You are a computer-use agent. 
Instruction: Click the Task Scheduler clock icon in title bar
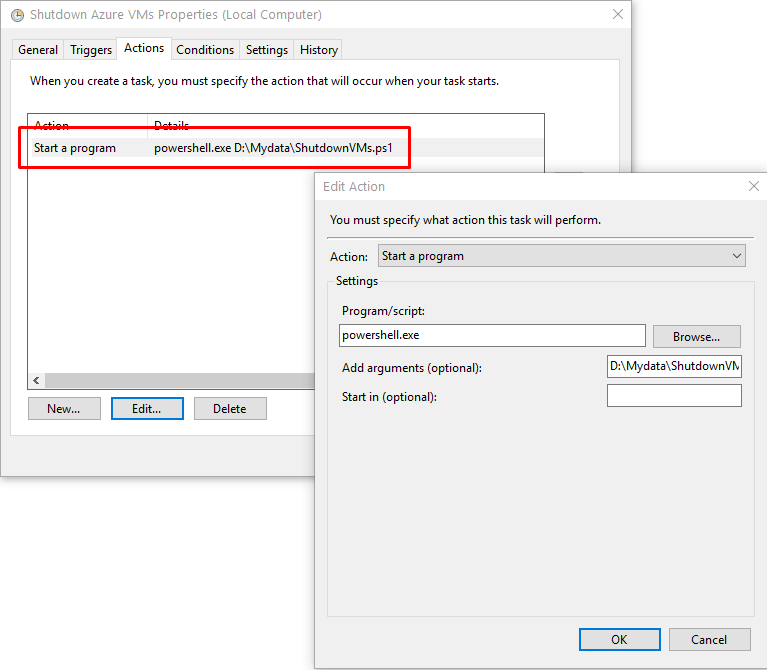(x=17, y=15)
